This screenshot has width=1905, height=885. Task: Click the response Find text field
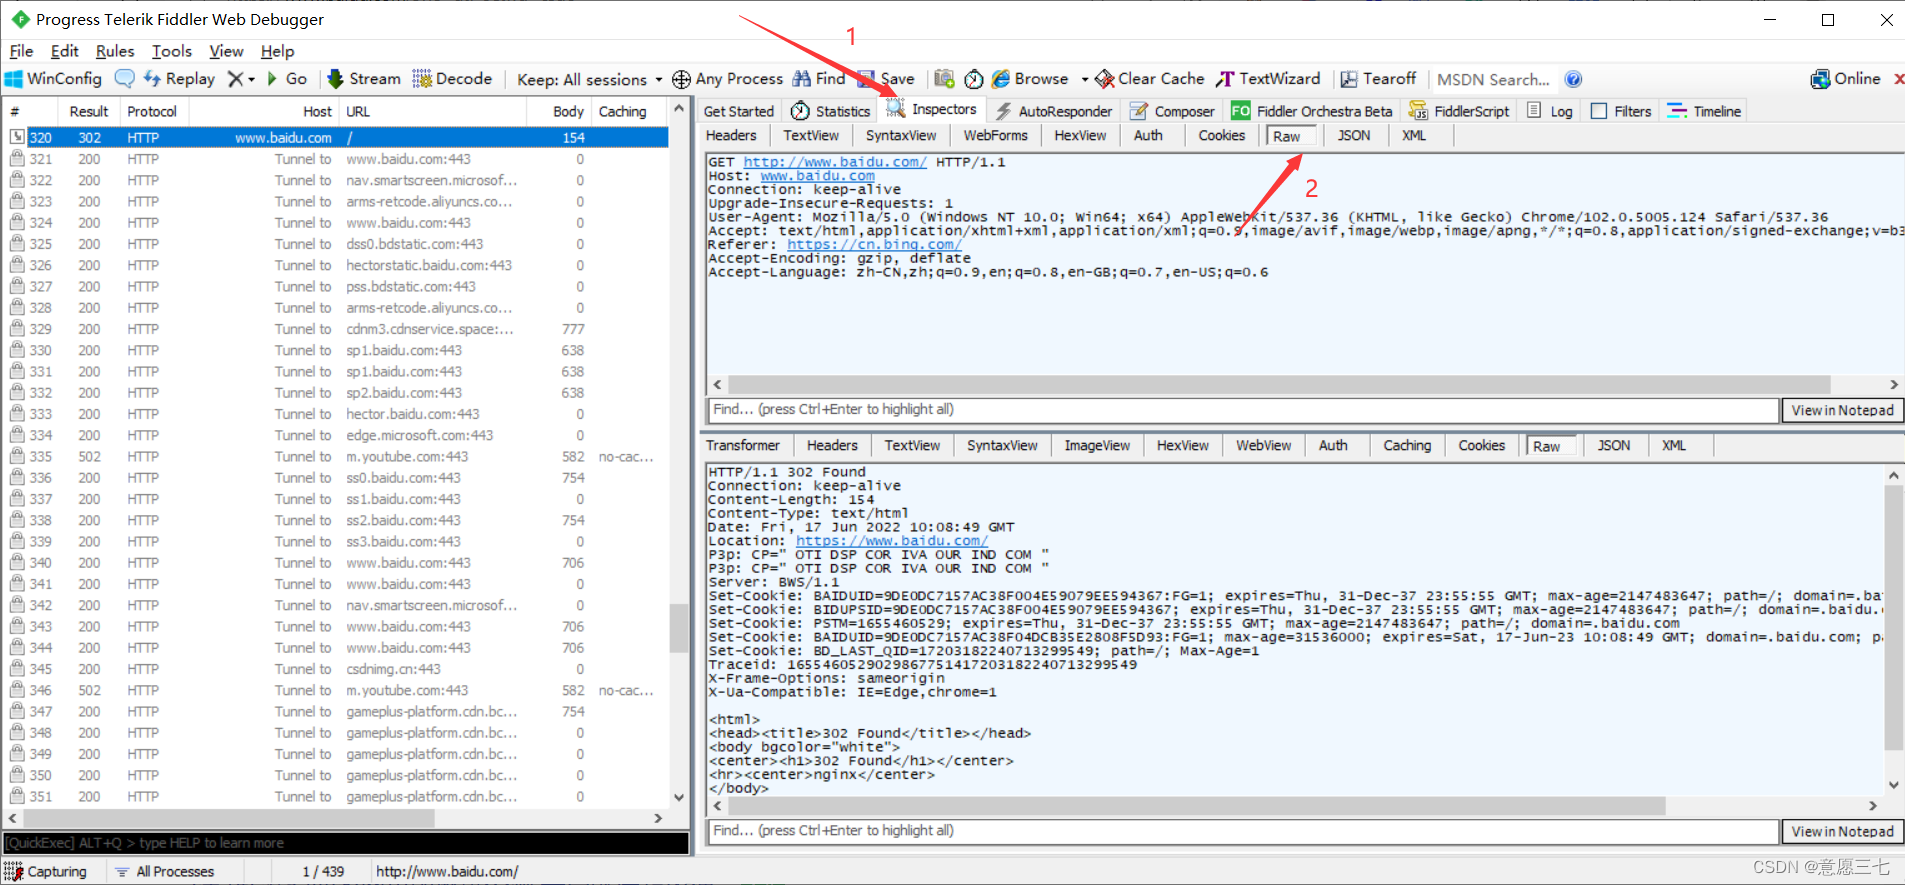coord(1242,831)
